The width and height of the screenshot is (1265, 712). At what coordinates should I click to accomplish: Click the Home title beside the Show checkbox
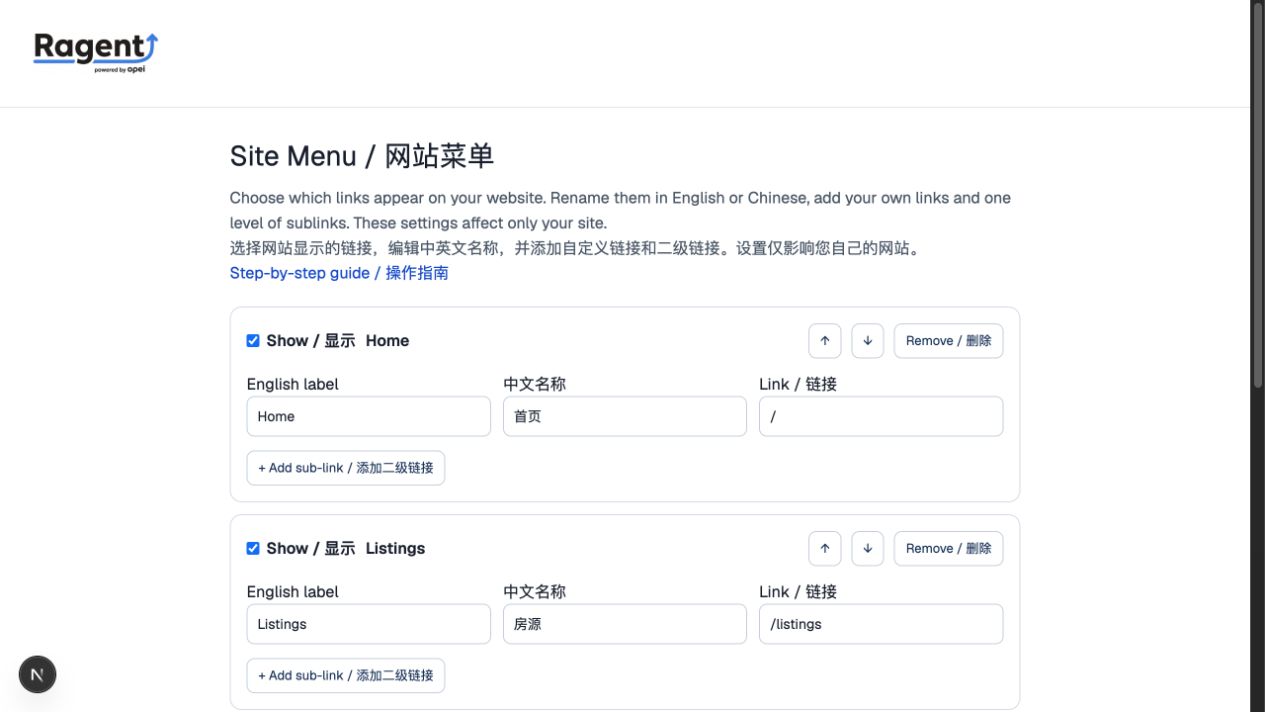point(387,341)
